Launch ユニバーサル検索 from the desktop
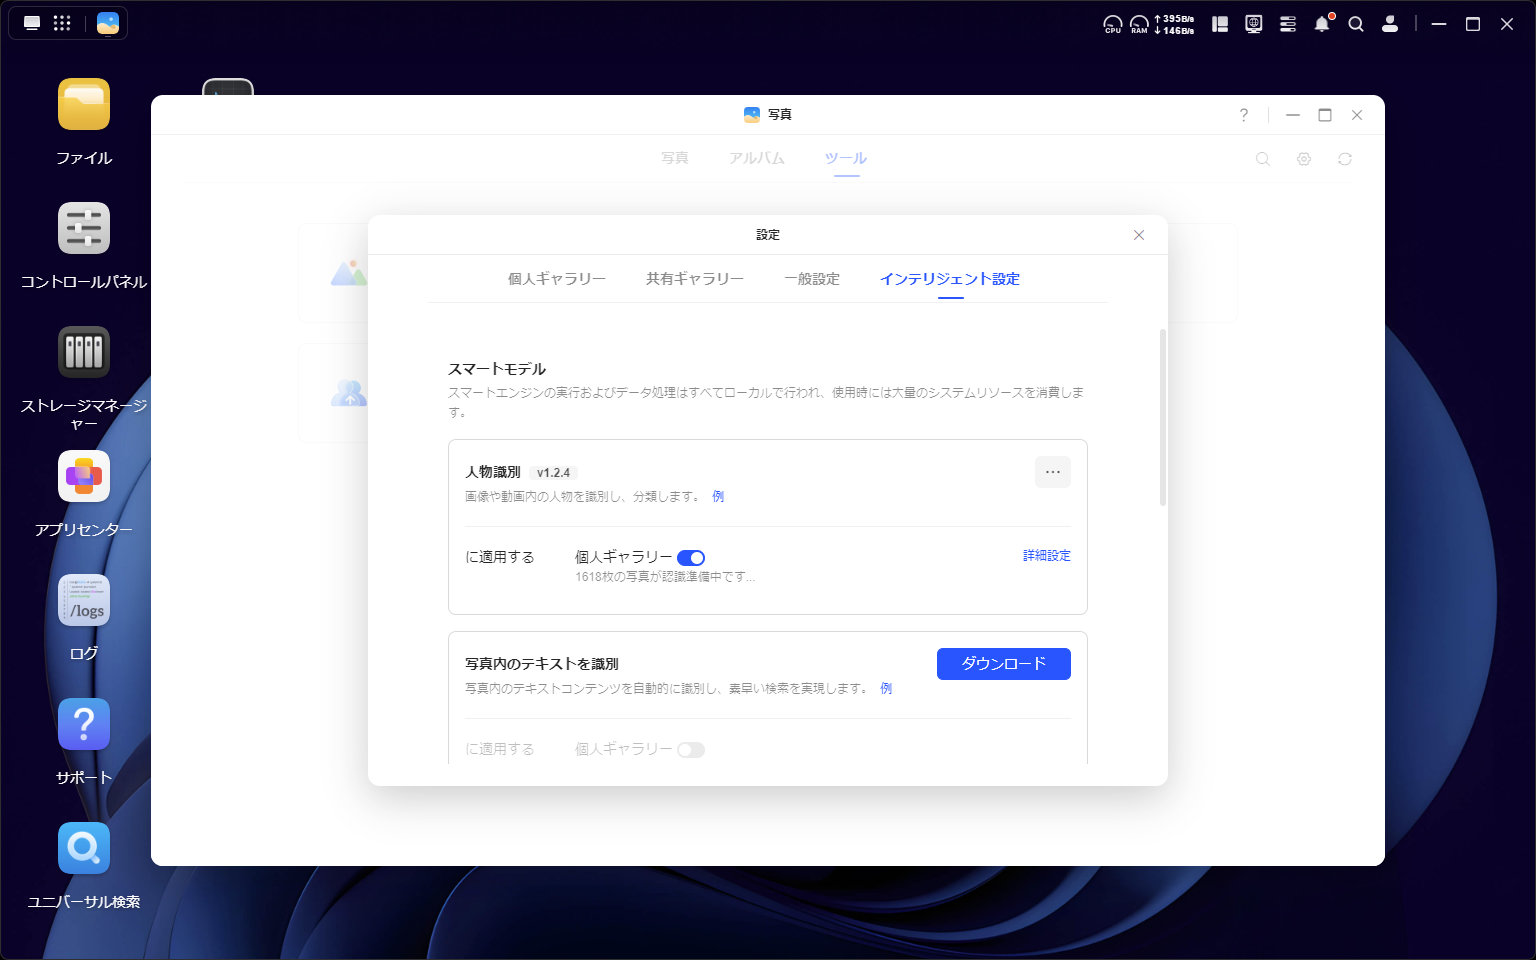 coord(84,849)
